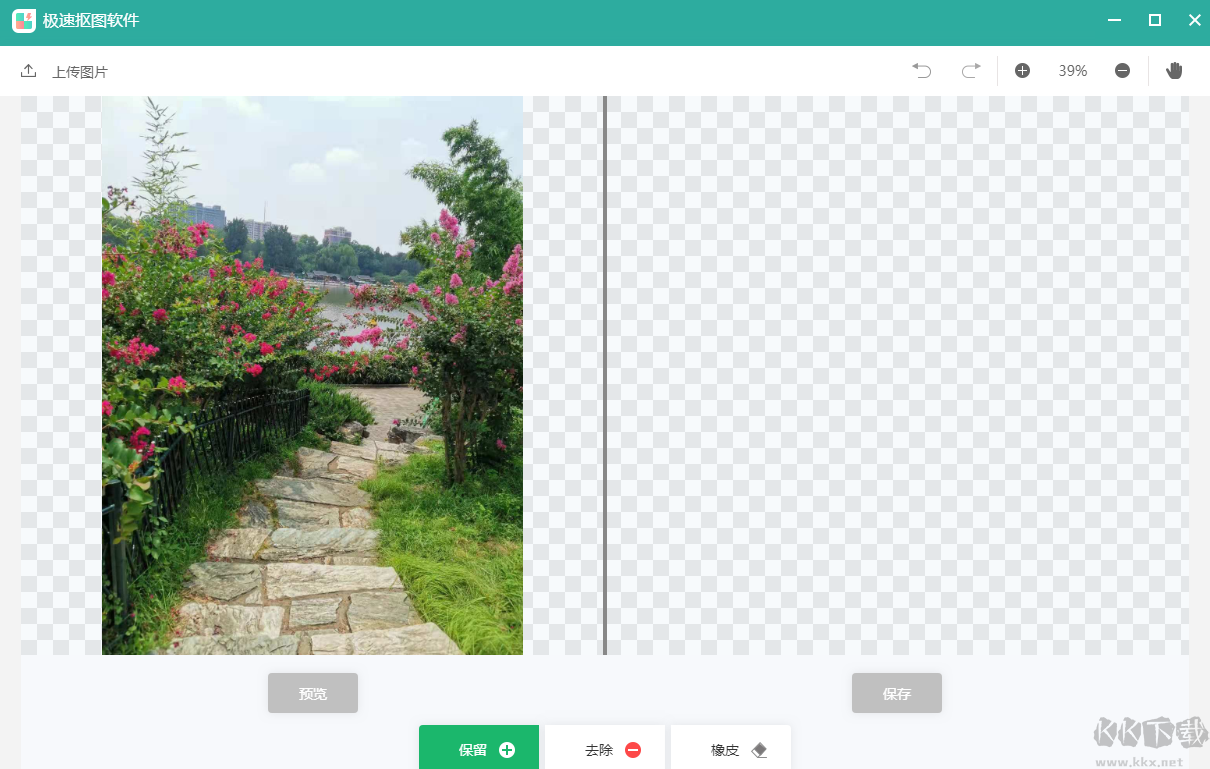Click the vertical divider between the panels
The height and width of the screenshot is (769, 1210).
click(604, 375)
